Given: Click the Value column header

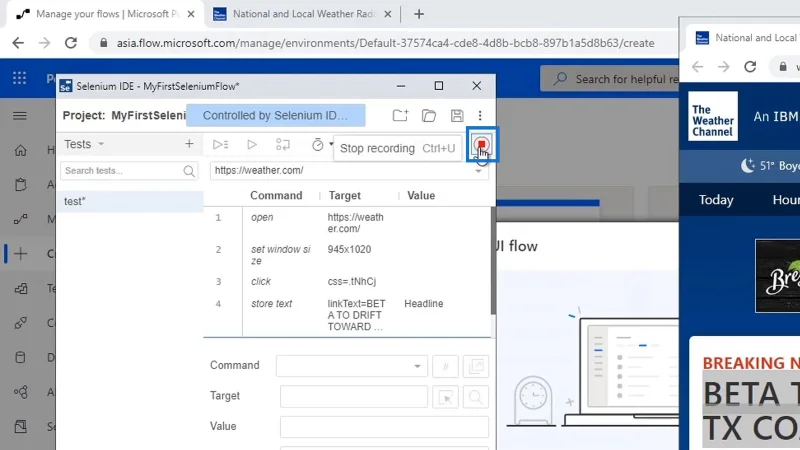Looking at the screenshot, I should pos(421,195).
